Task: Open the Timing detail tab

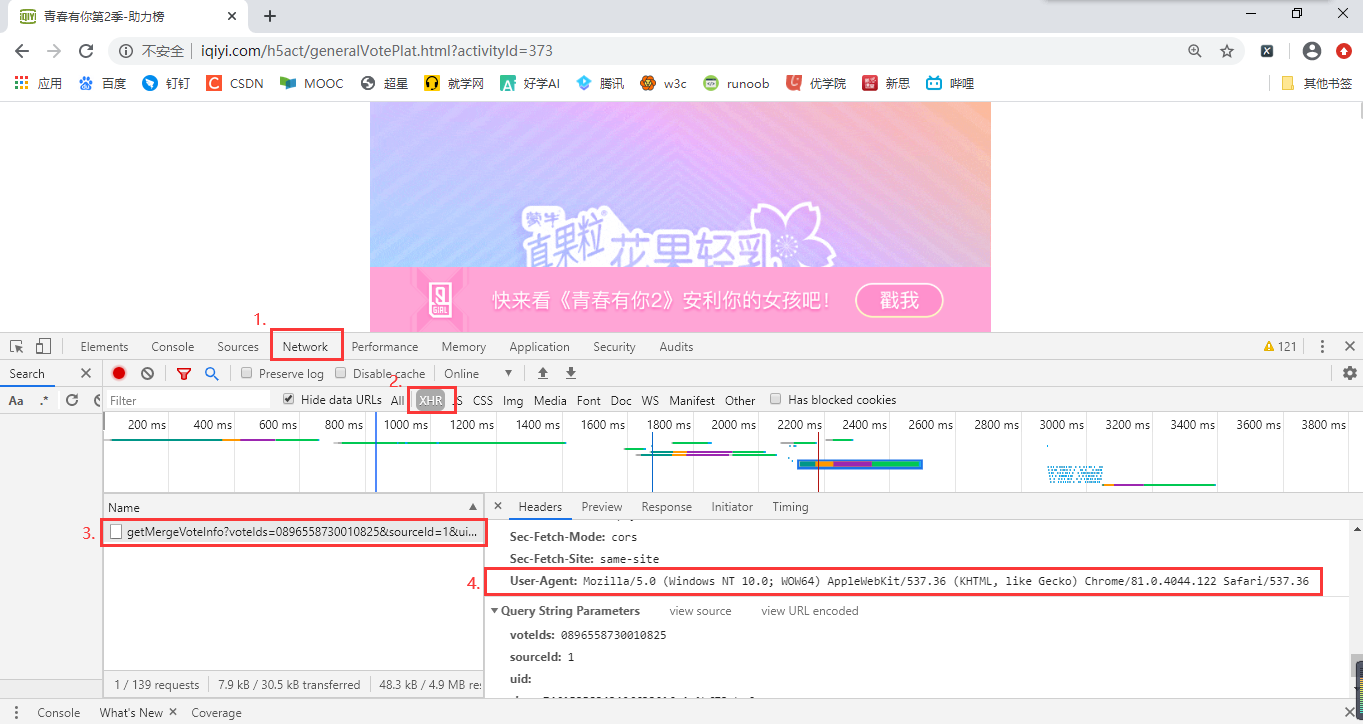Action: [x=790, y=507]
